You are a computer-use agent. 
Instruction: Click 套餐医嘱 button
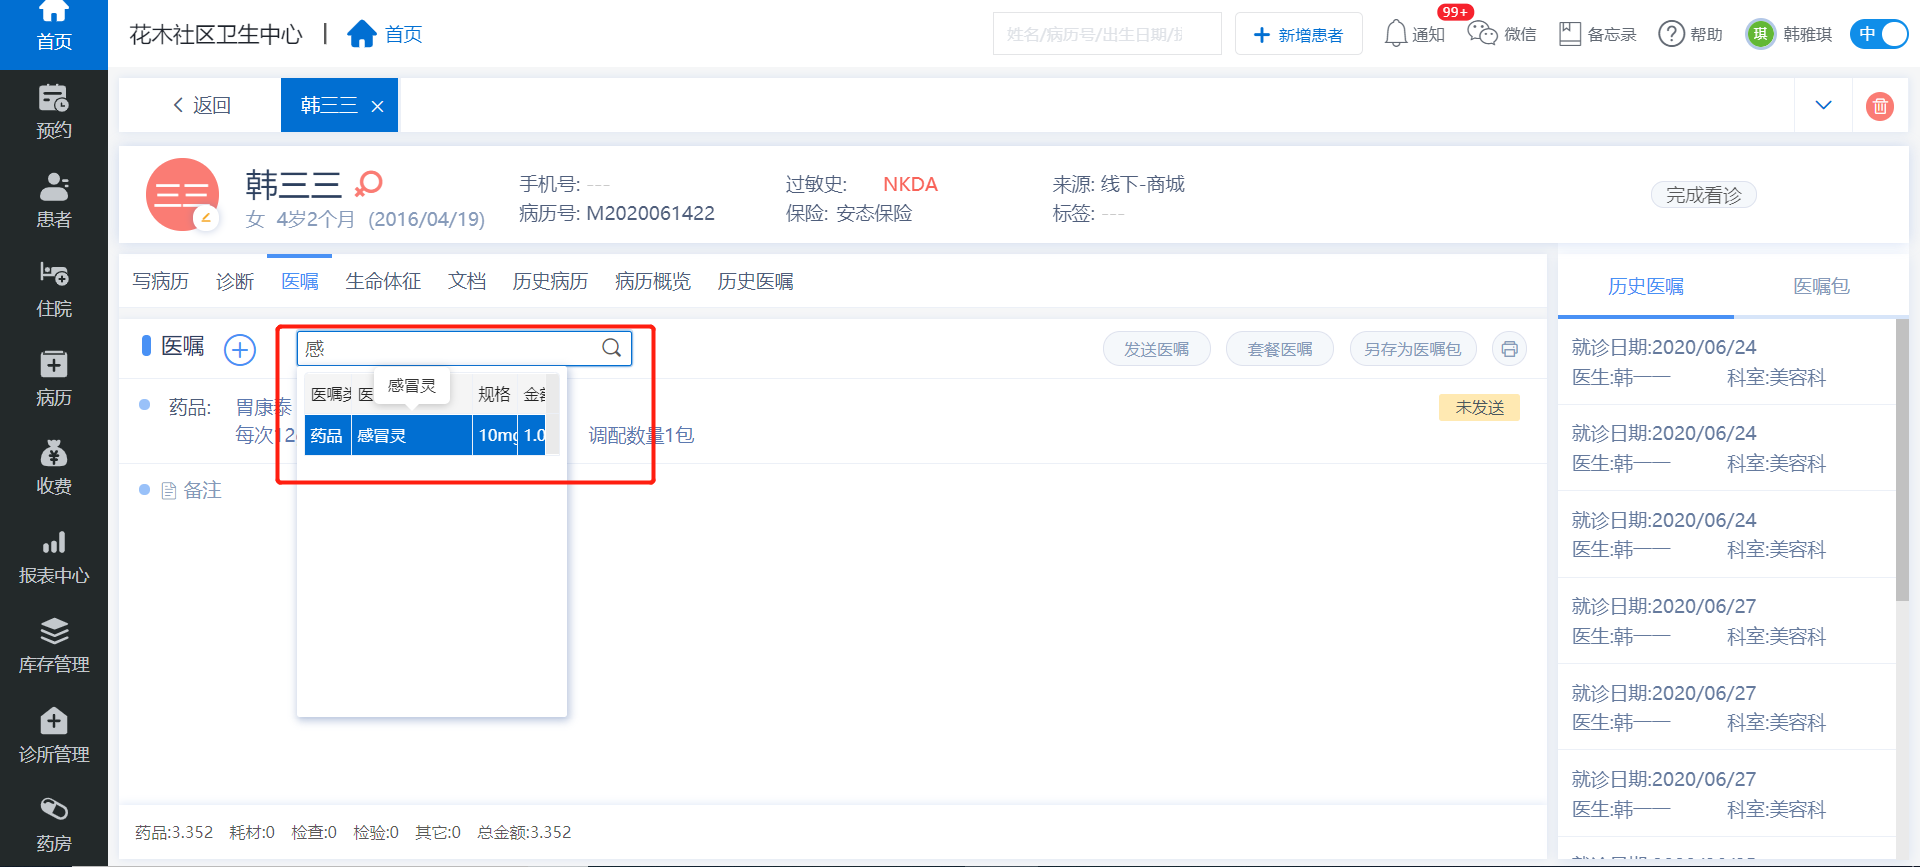[x=1280, y=349]
